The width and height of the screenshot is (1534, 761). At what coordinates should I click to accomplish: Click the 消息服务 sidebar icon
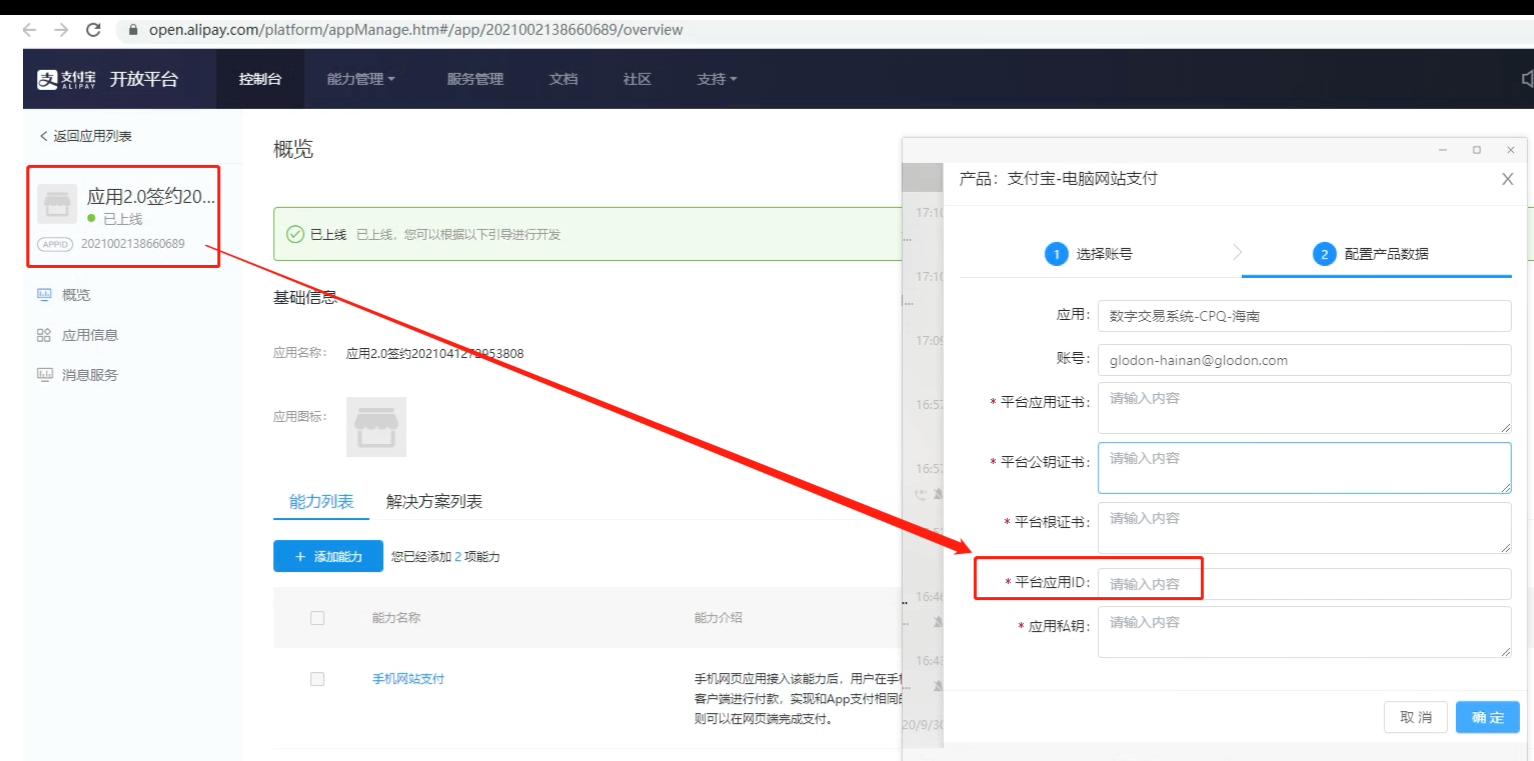pos(44,375)
